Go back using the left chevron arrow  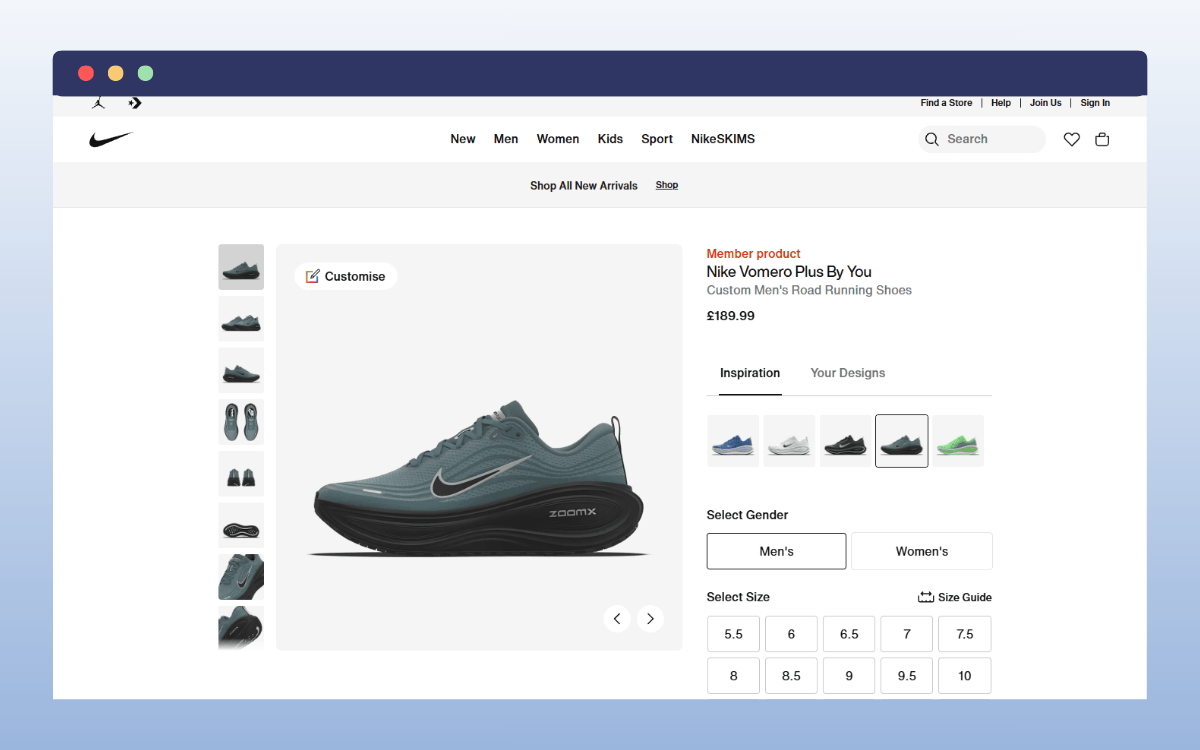coord(616,618)
